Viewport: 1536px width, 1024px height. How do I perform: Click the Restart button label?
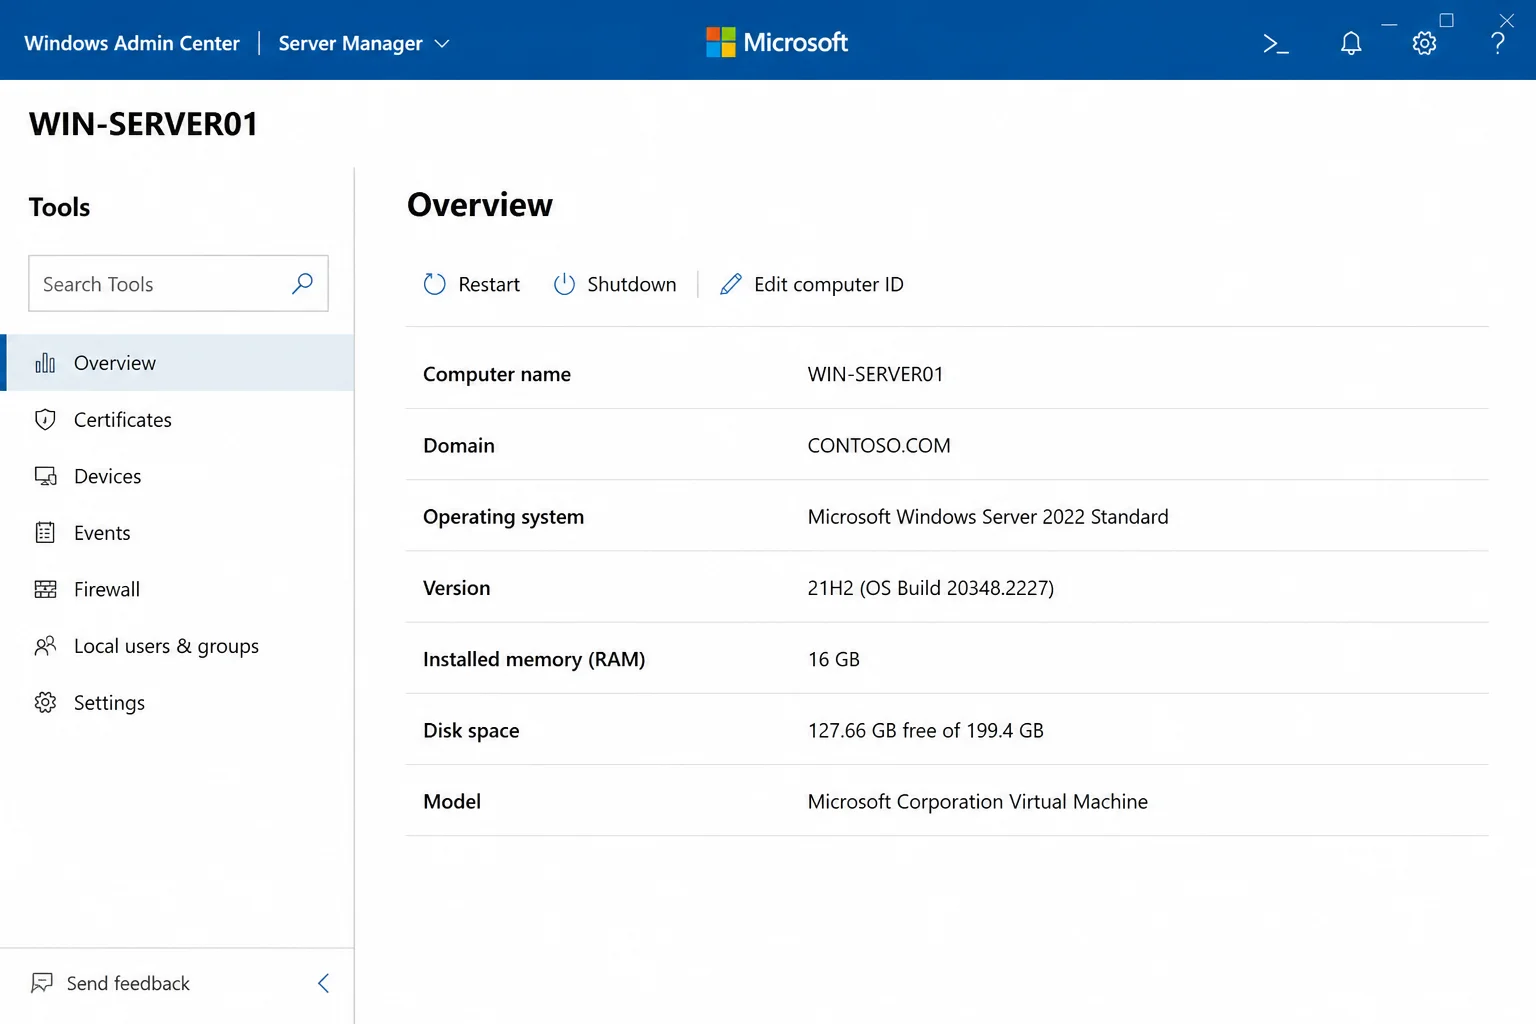489,285
